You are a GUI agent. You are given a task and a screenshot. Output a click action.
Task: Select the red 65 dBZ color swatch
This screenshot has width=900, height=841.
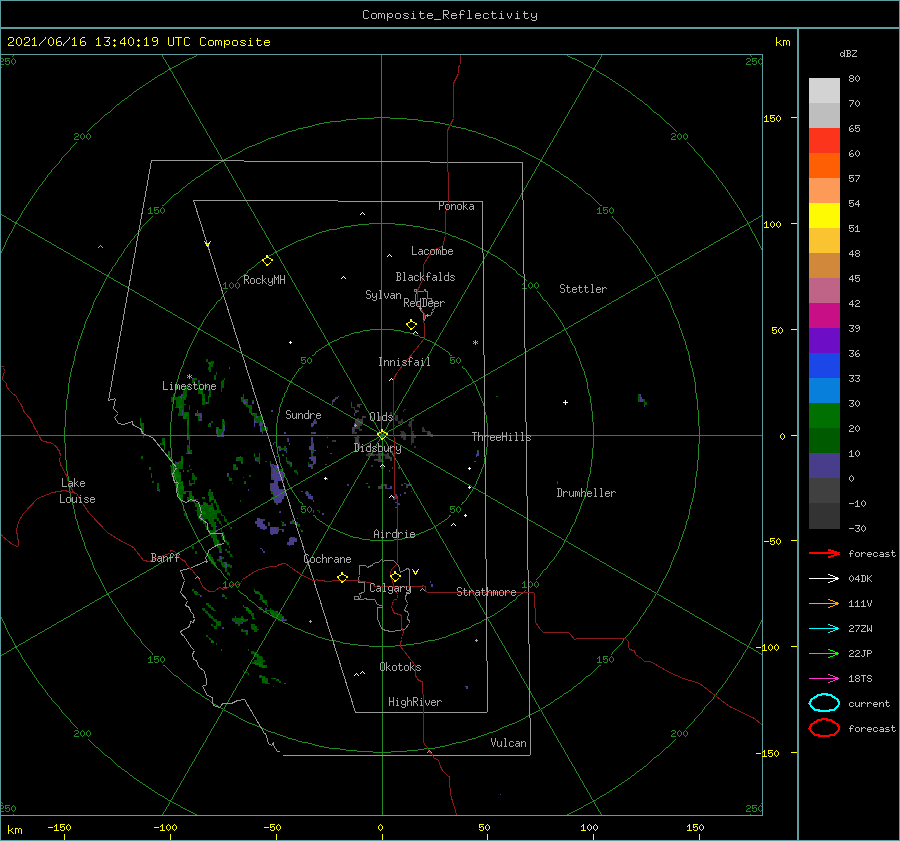tap(824, 140)
